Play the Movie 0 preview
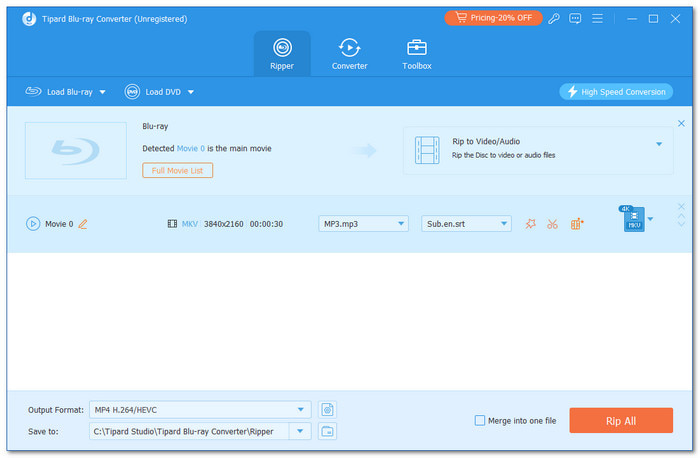The image size is (700, 458). (33, 224)
